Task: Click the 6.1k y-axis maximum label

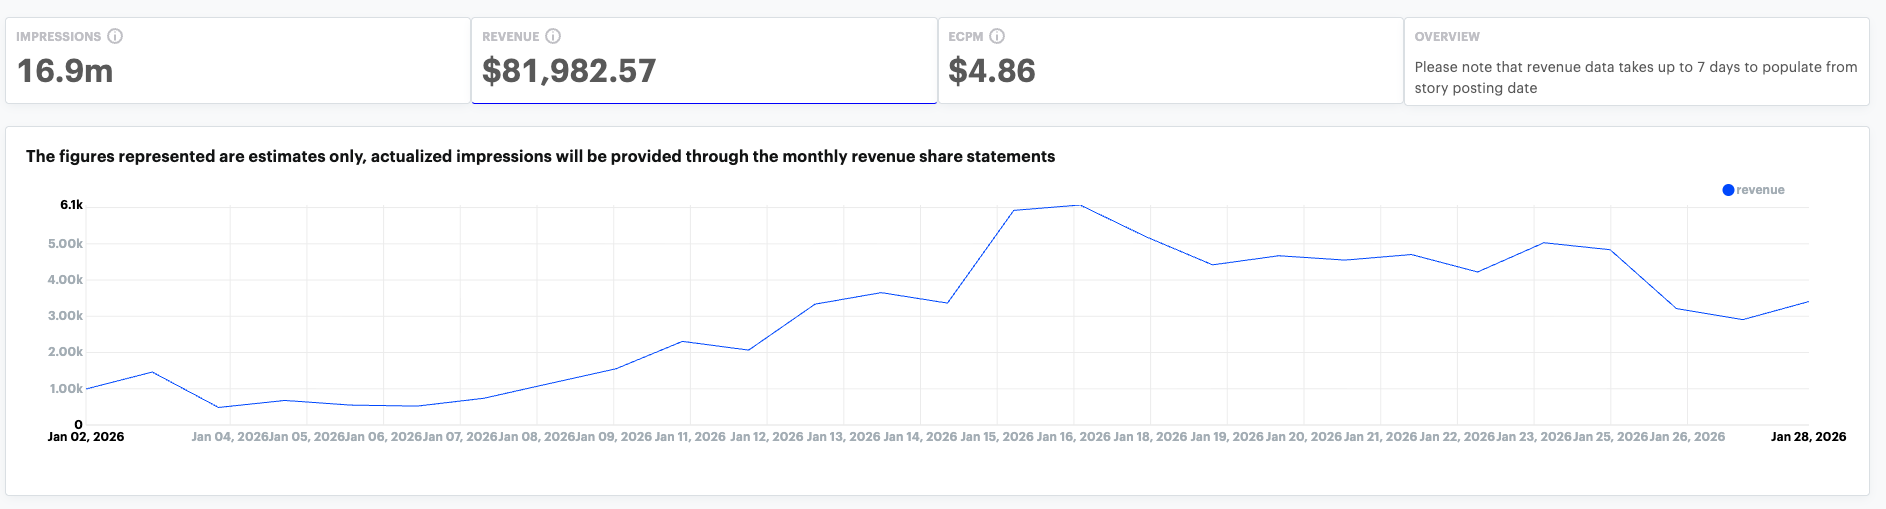Action: [71, 205]
